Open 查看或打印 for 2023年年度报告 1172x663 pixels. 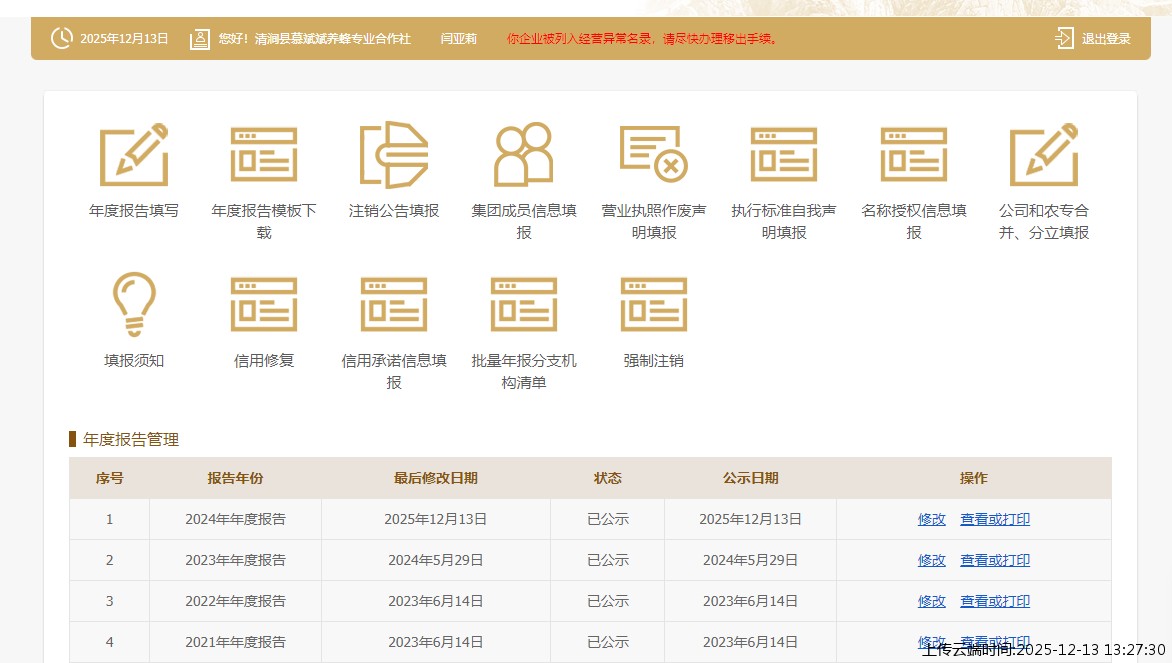(995, 560)
